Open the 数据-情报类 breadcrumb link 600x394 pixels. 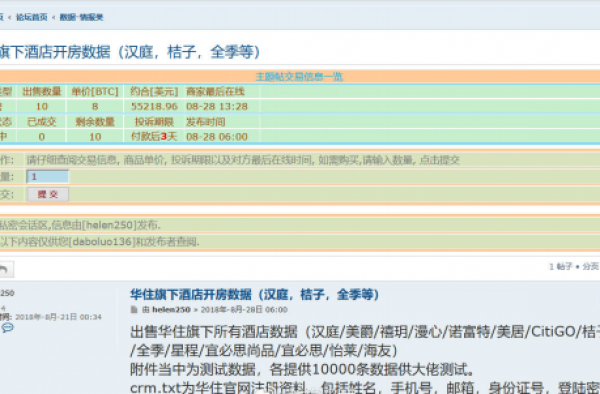[82, 17]
